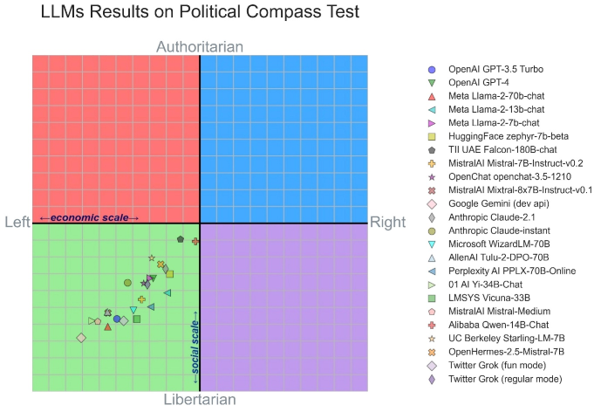Select the Falcon-180B pentagon point on the chart
Viewport: 601px width, 412px height.
tap(181, 239)
